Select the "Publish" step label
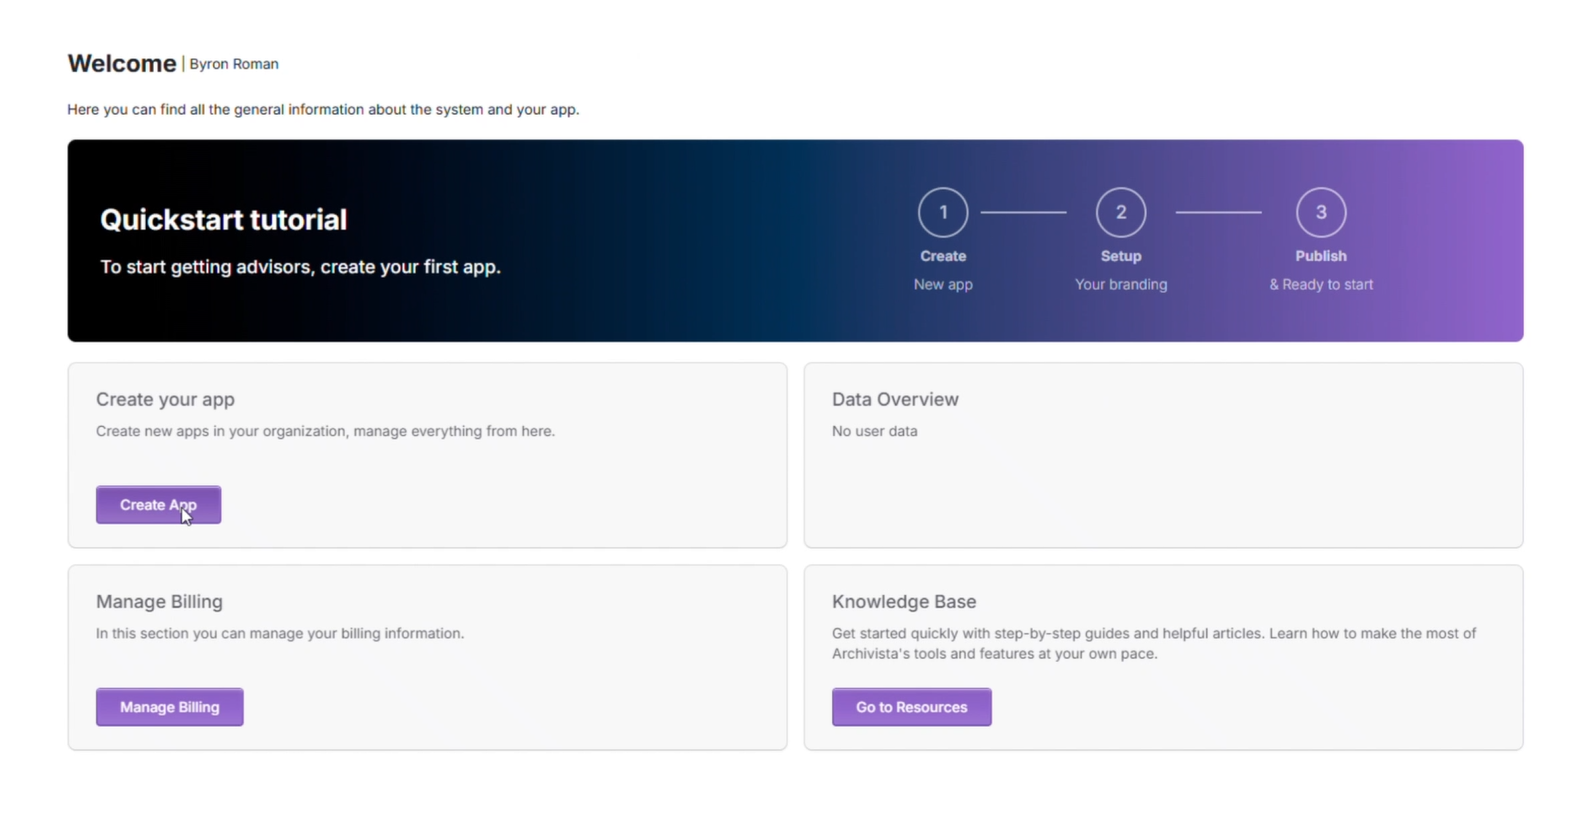 [1320, 256]
